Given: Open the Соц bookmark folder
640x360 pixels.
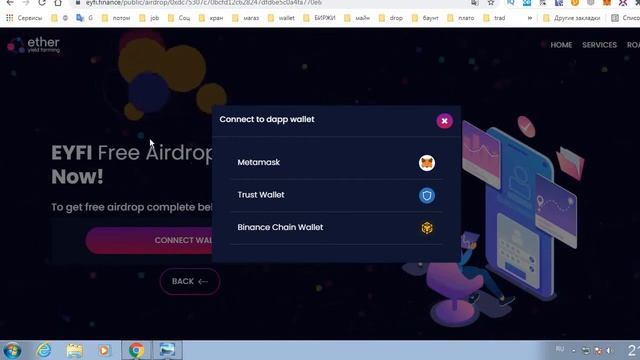Looking at the screenshot, I should coord(179,18).
